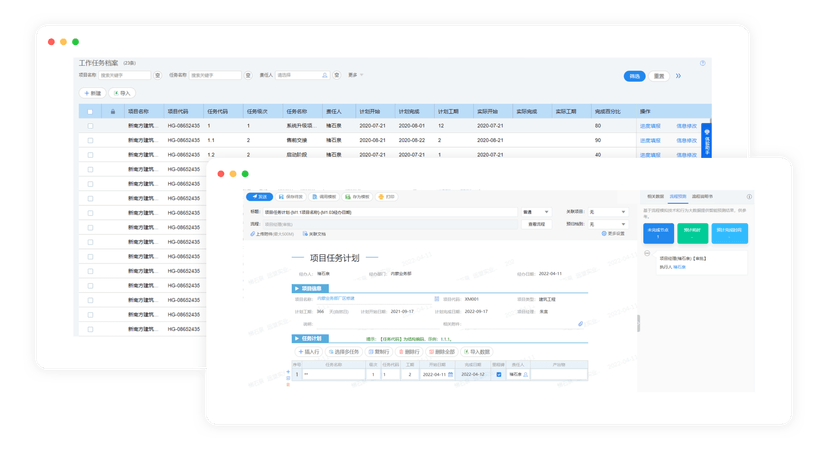This screenshot has width=828, height=450.
Task: Expand the 更多 filter options dropdown
Action: point(355,75)
